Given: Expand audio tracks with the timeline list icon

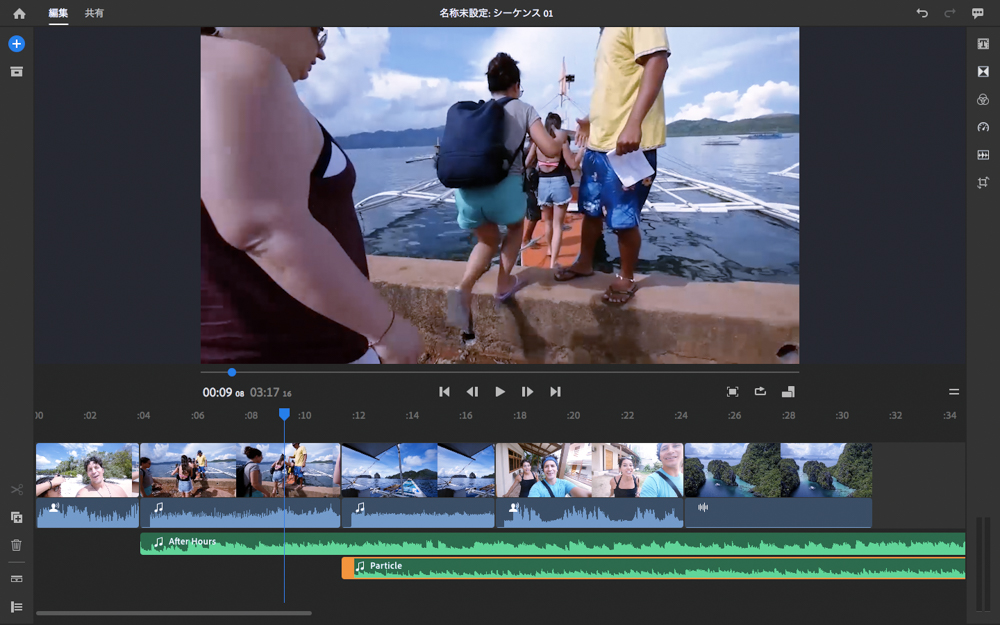Looking at the screenshot, I should pos(16,607).
